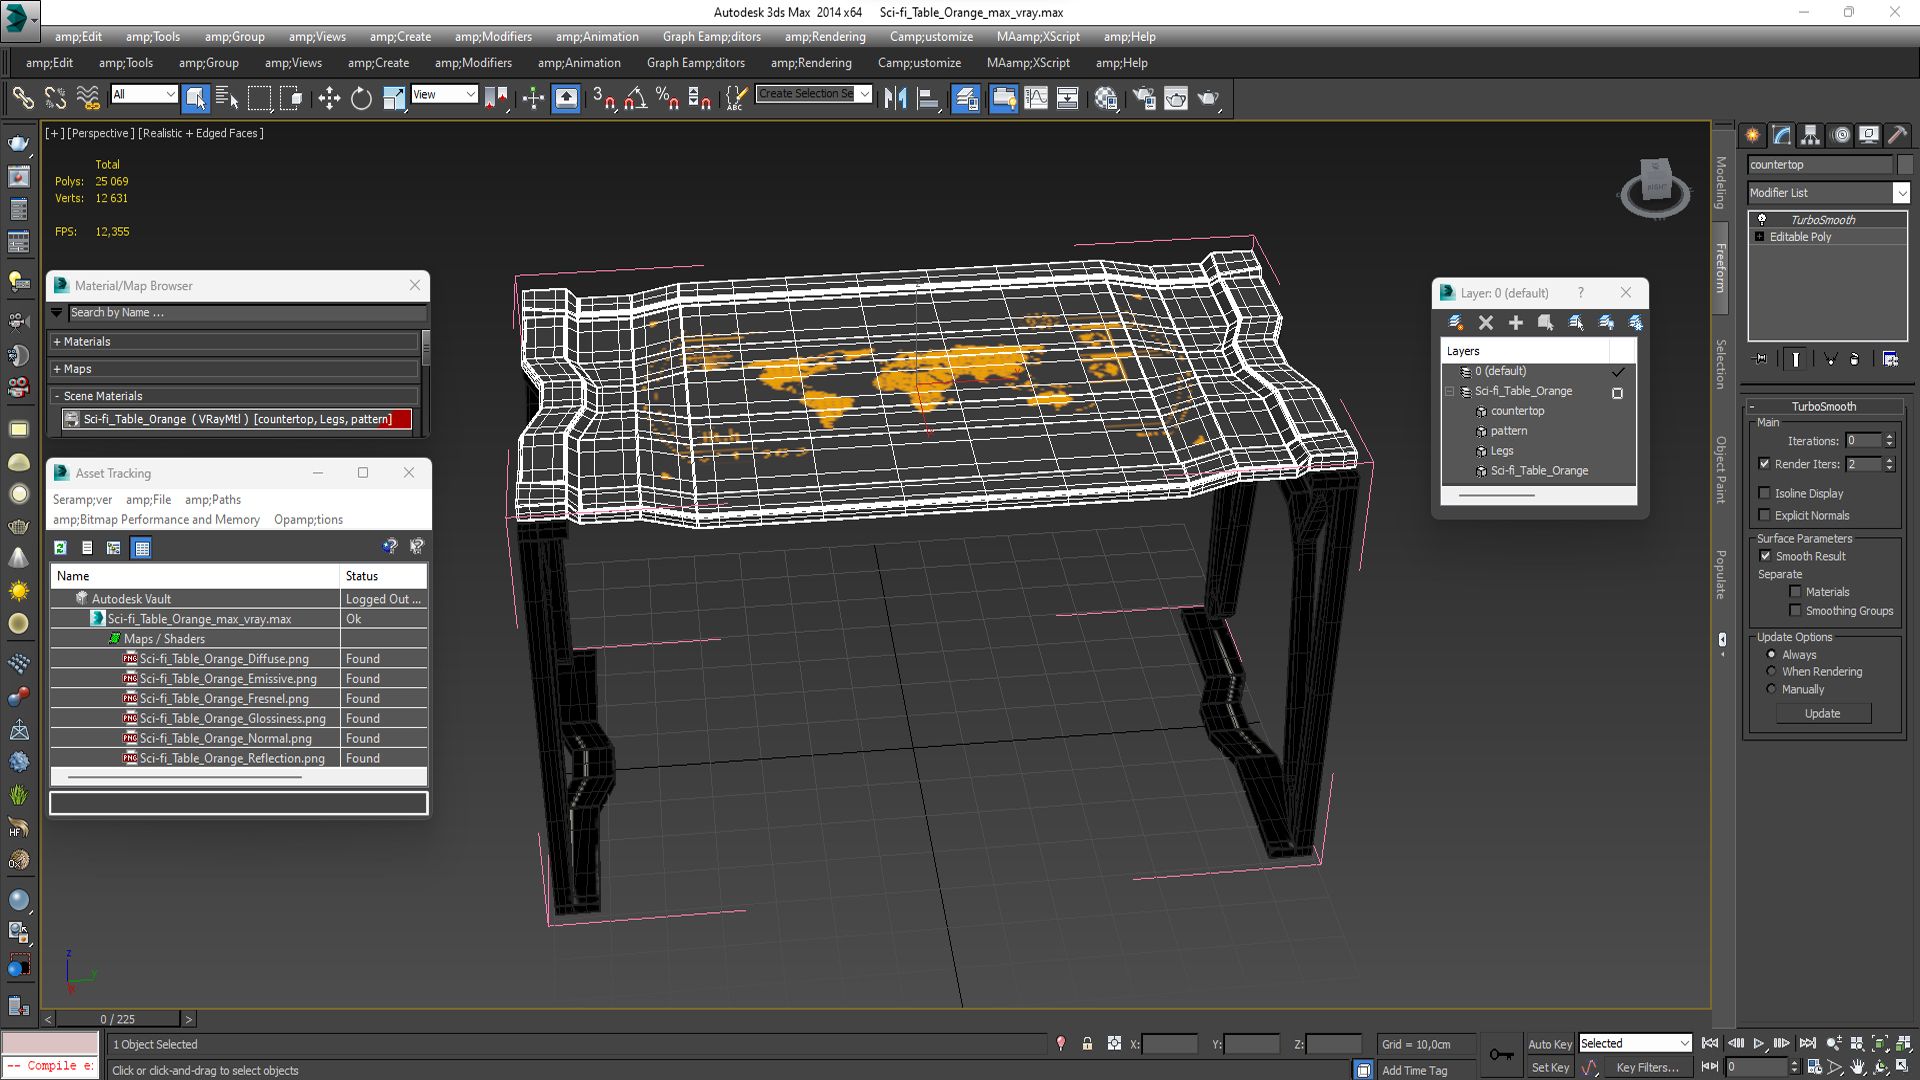Select the Always update option
1920x1080 pixels.
pyautogui.click(x=1771, y=655)
